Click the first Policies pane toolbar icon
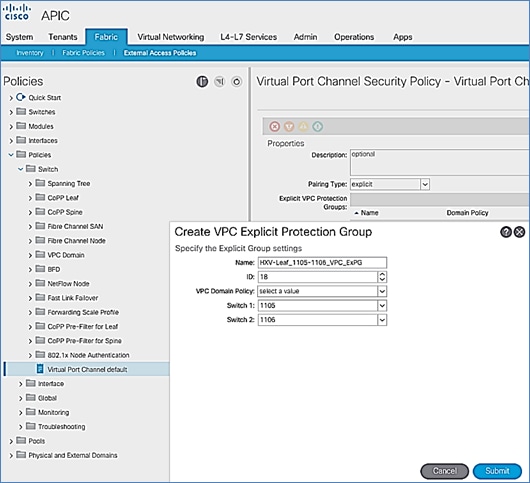530x483 pixels. coord(202,81)
